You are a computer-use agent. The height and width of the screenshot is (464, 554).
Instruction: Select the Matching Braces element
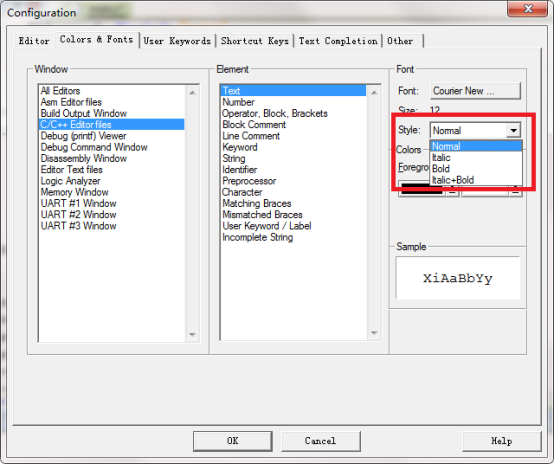pyautogui.click(x=294, y=203)
